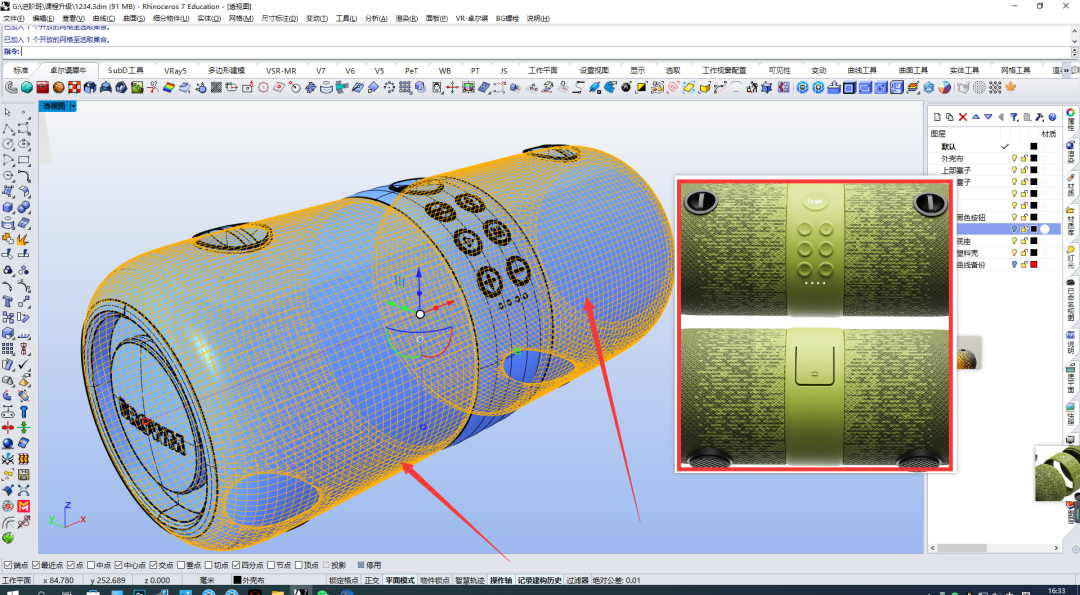
Task: Switch to the SubD工具 toolbar tab
Action: point(126,70)
